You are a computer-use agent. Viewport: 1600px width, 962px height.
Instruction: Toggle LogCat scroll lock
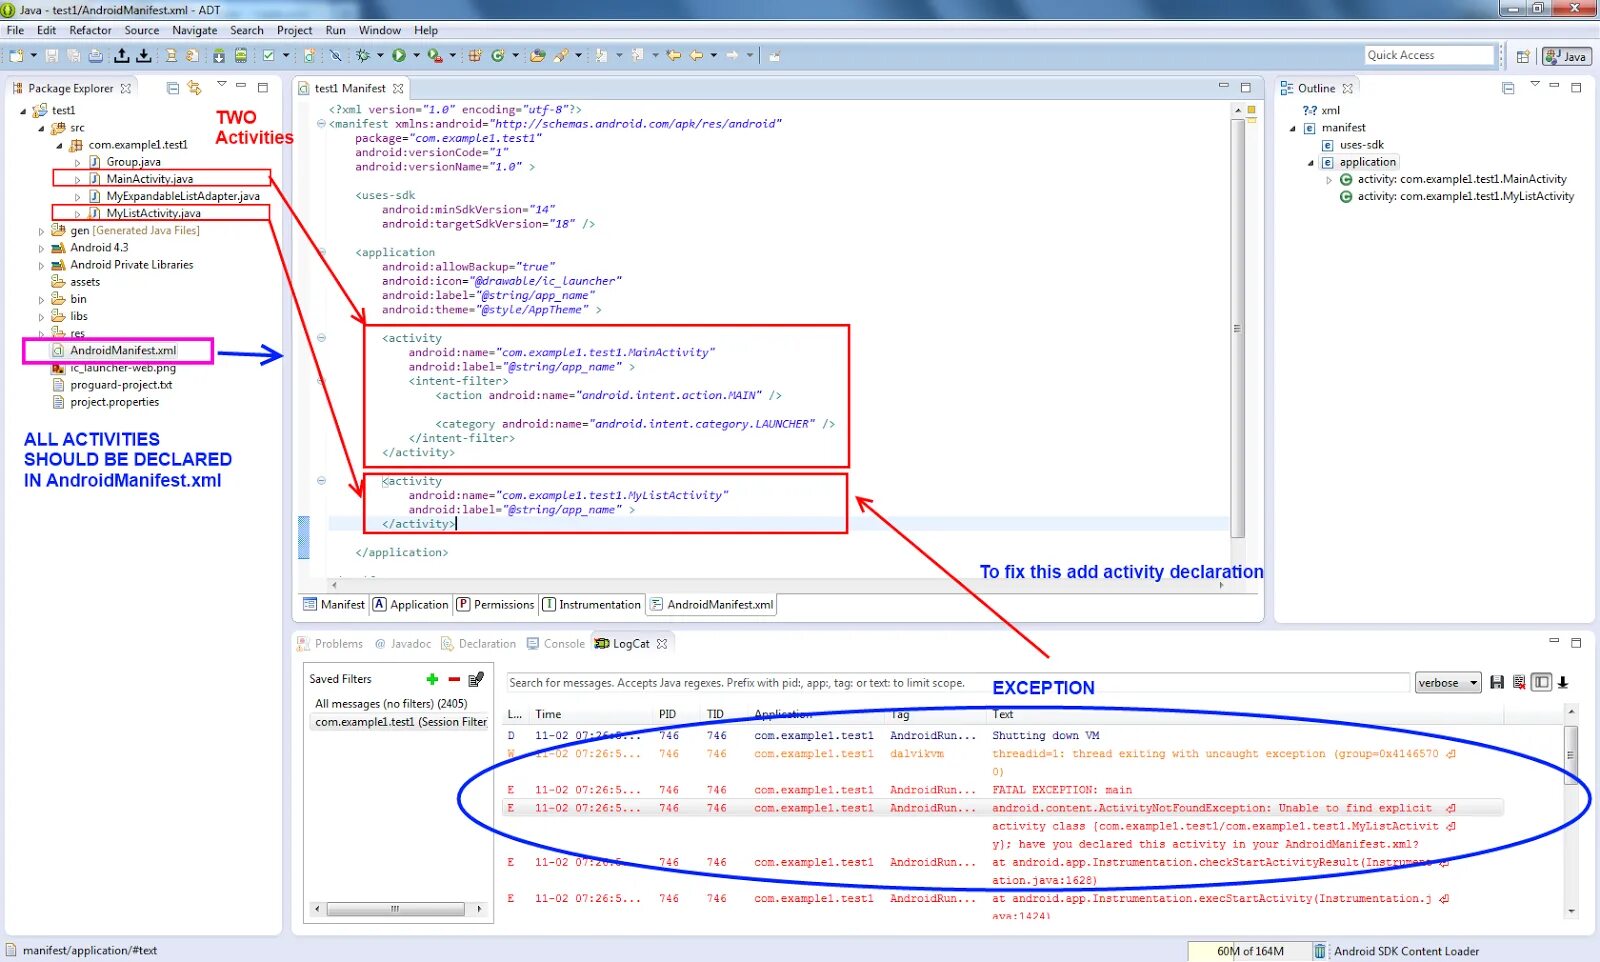click(x=1563, y=682)
